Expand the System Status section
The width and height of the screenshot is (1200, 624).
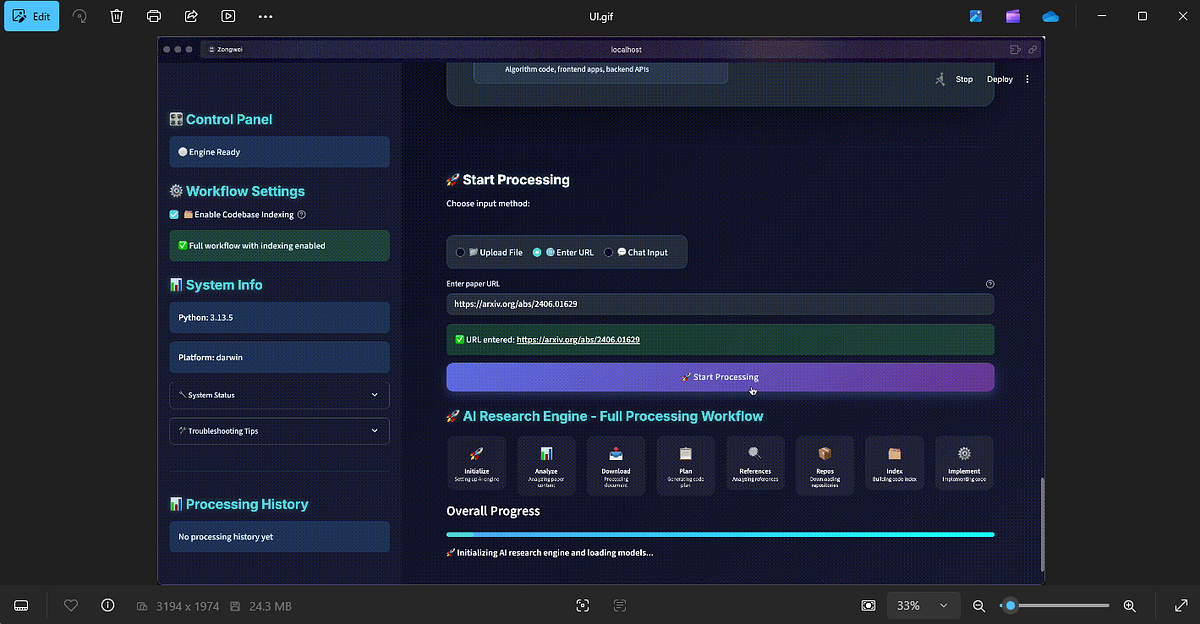coord(279,394)
